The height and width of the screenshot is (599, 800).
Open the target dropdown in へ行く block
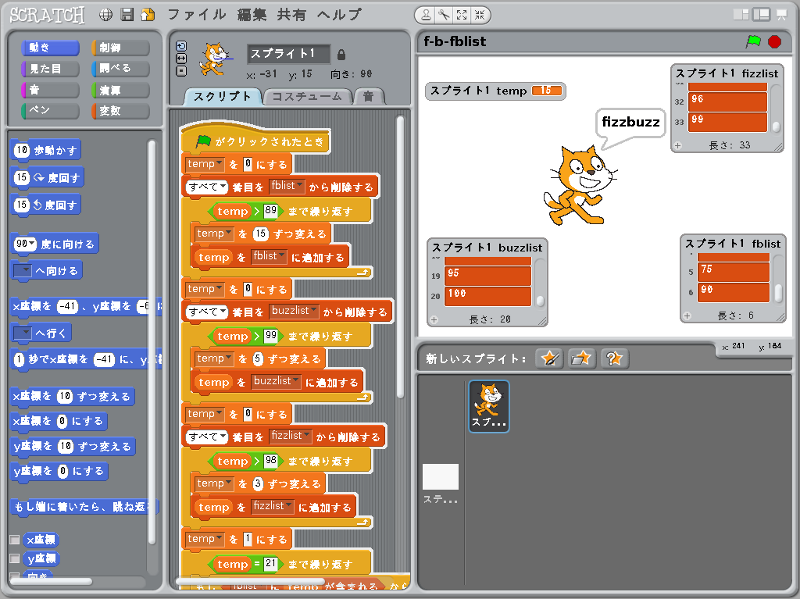click(23, 334)
